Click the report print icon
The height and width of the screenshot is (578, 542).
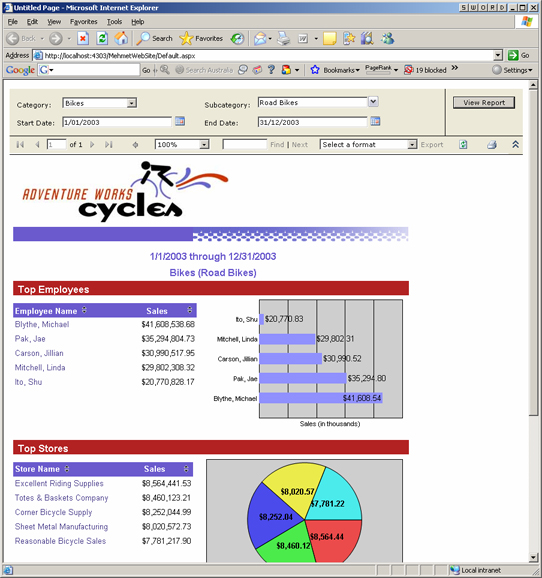coord(492,144)
